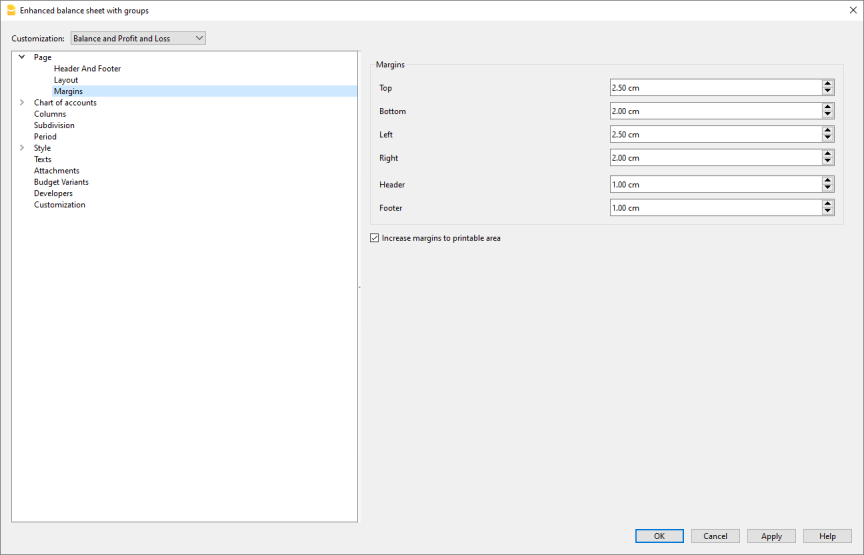Decrease Header margin with down arrow
This screenshot has height=555, width=864.
828,188
